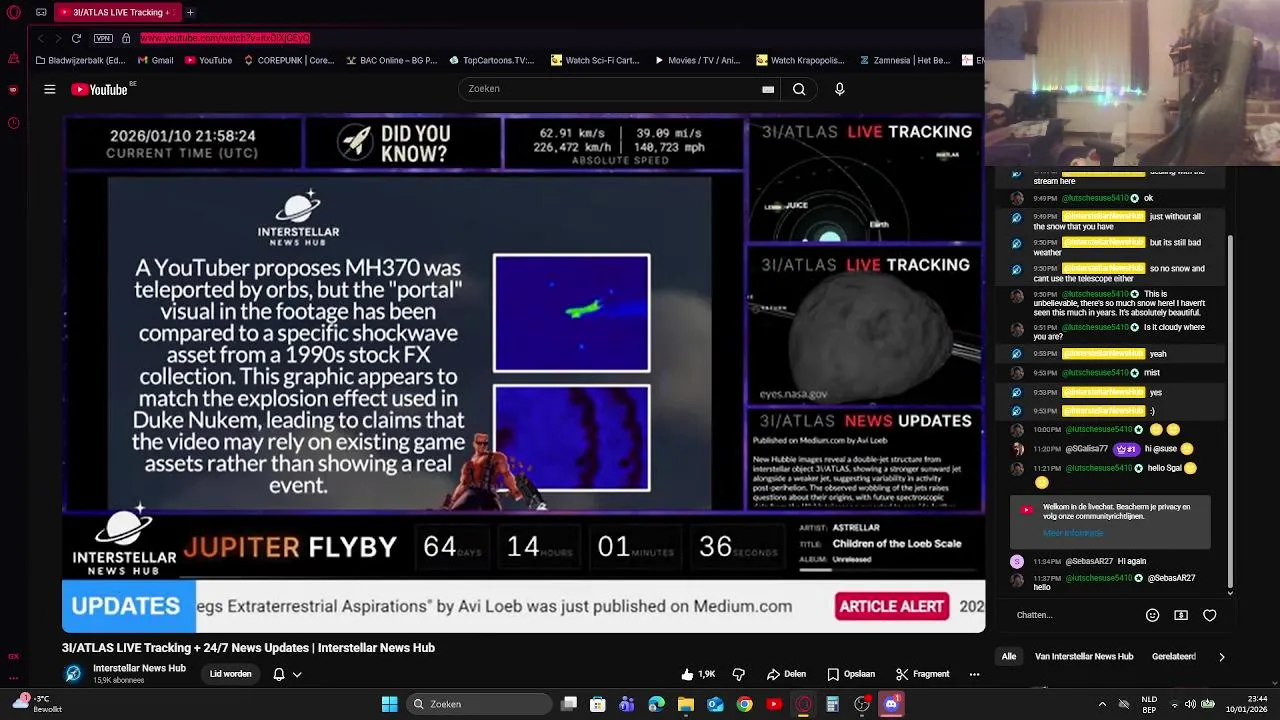Image resolution: width=1280 pixels, height=720 pixels.
Task: Open the Watch Sci-Fi Cart bookmark
Action: (x=595, y=60)
